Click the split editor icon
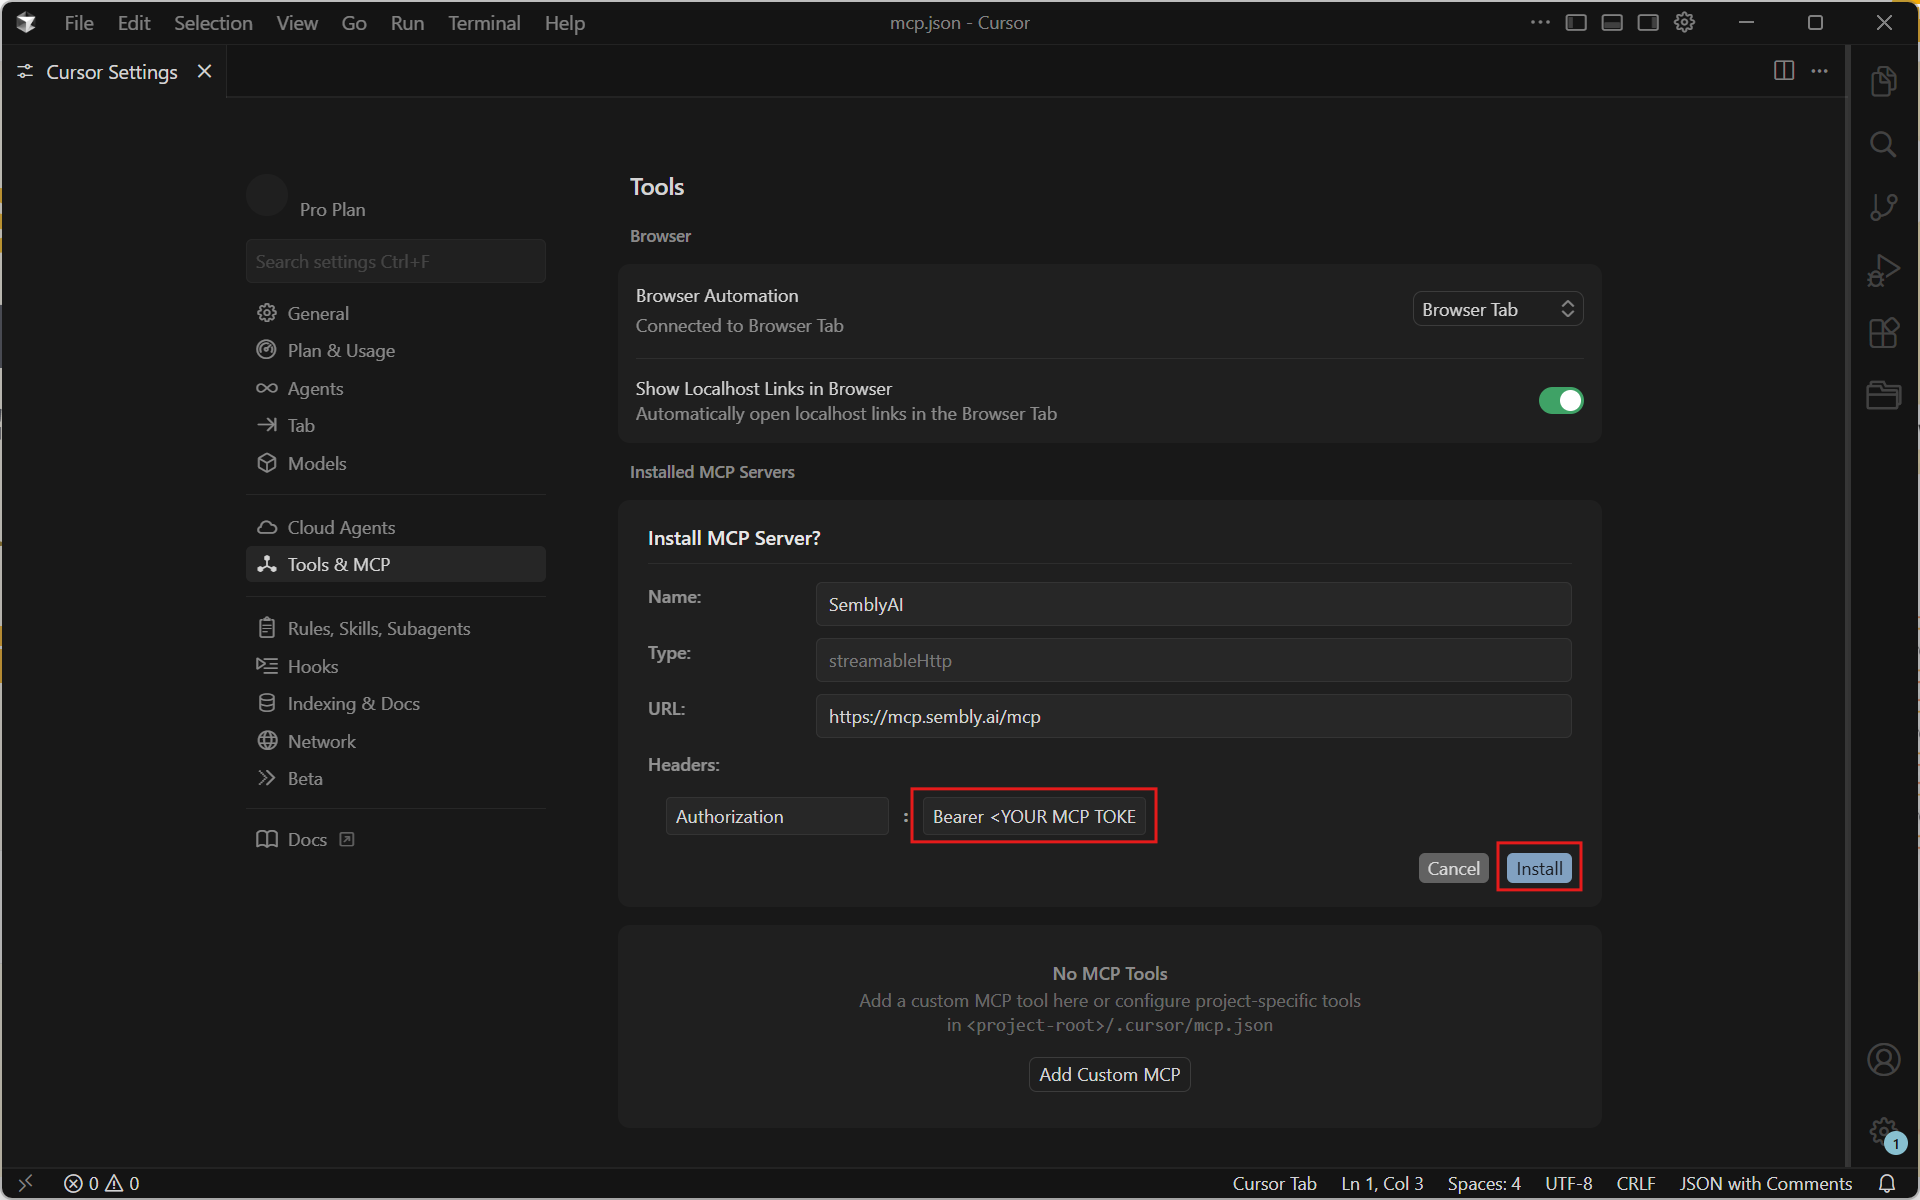 tap(1783, 71)
